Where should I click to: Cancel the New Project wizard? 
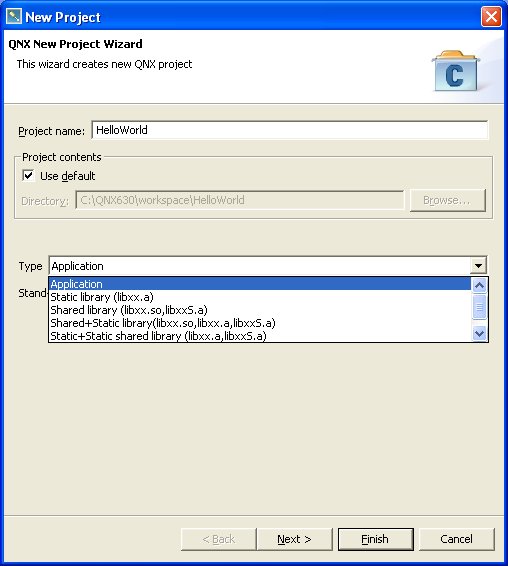(x=456, y=539)
